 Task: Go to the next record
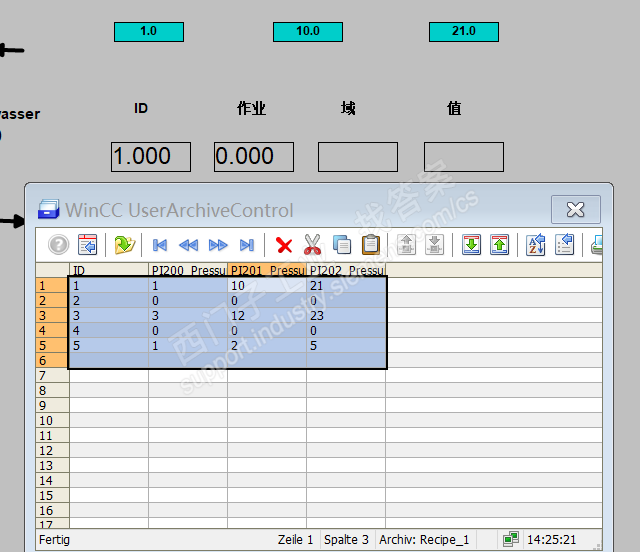tap(218, 245)
